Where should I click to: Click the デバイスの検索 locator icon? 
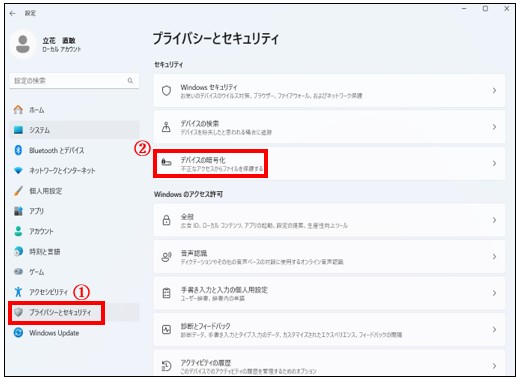point(166,127)
